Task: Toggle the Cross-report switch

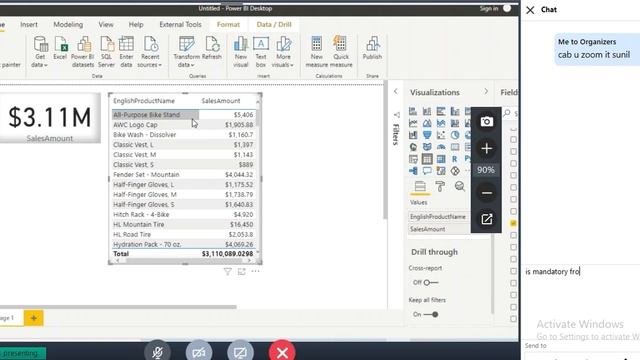Action: (x=431, y=282)
